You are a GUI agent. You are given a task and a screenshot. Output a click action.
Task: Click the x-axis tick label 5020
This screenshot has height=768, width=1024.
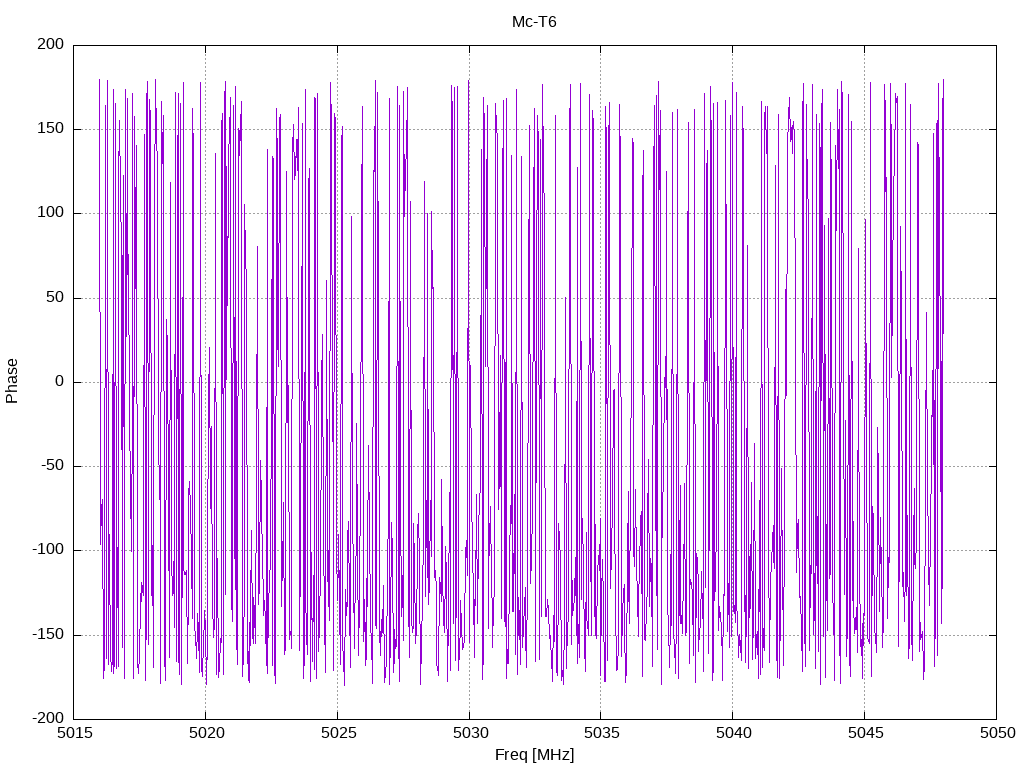(x=206, y=733)
